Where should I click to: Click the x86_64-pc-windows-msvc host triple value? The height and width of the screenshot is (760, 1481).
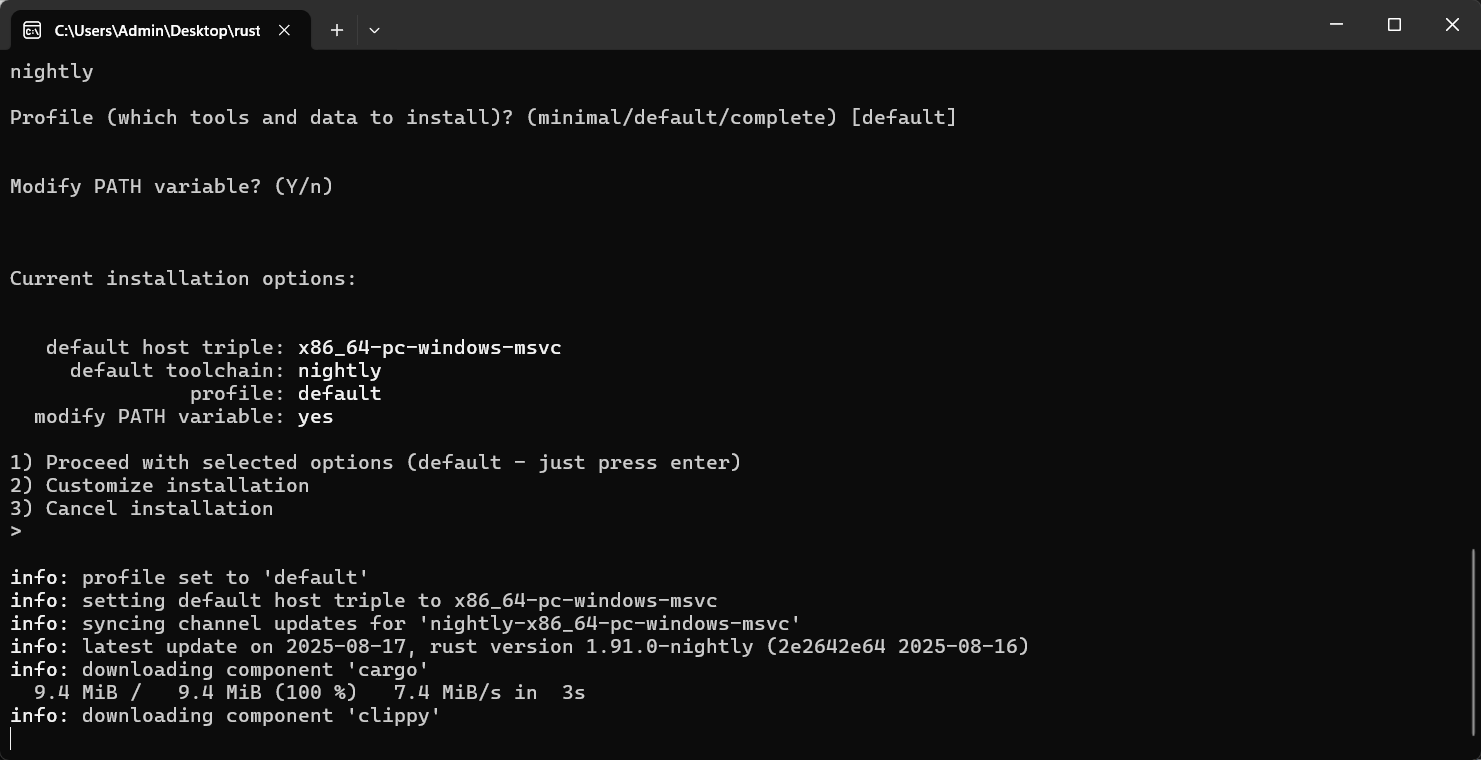(x=429, y=347)
